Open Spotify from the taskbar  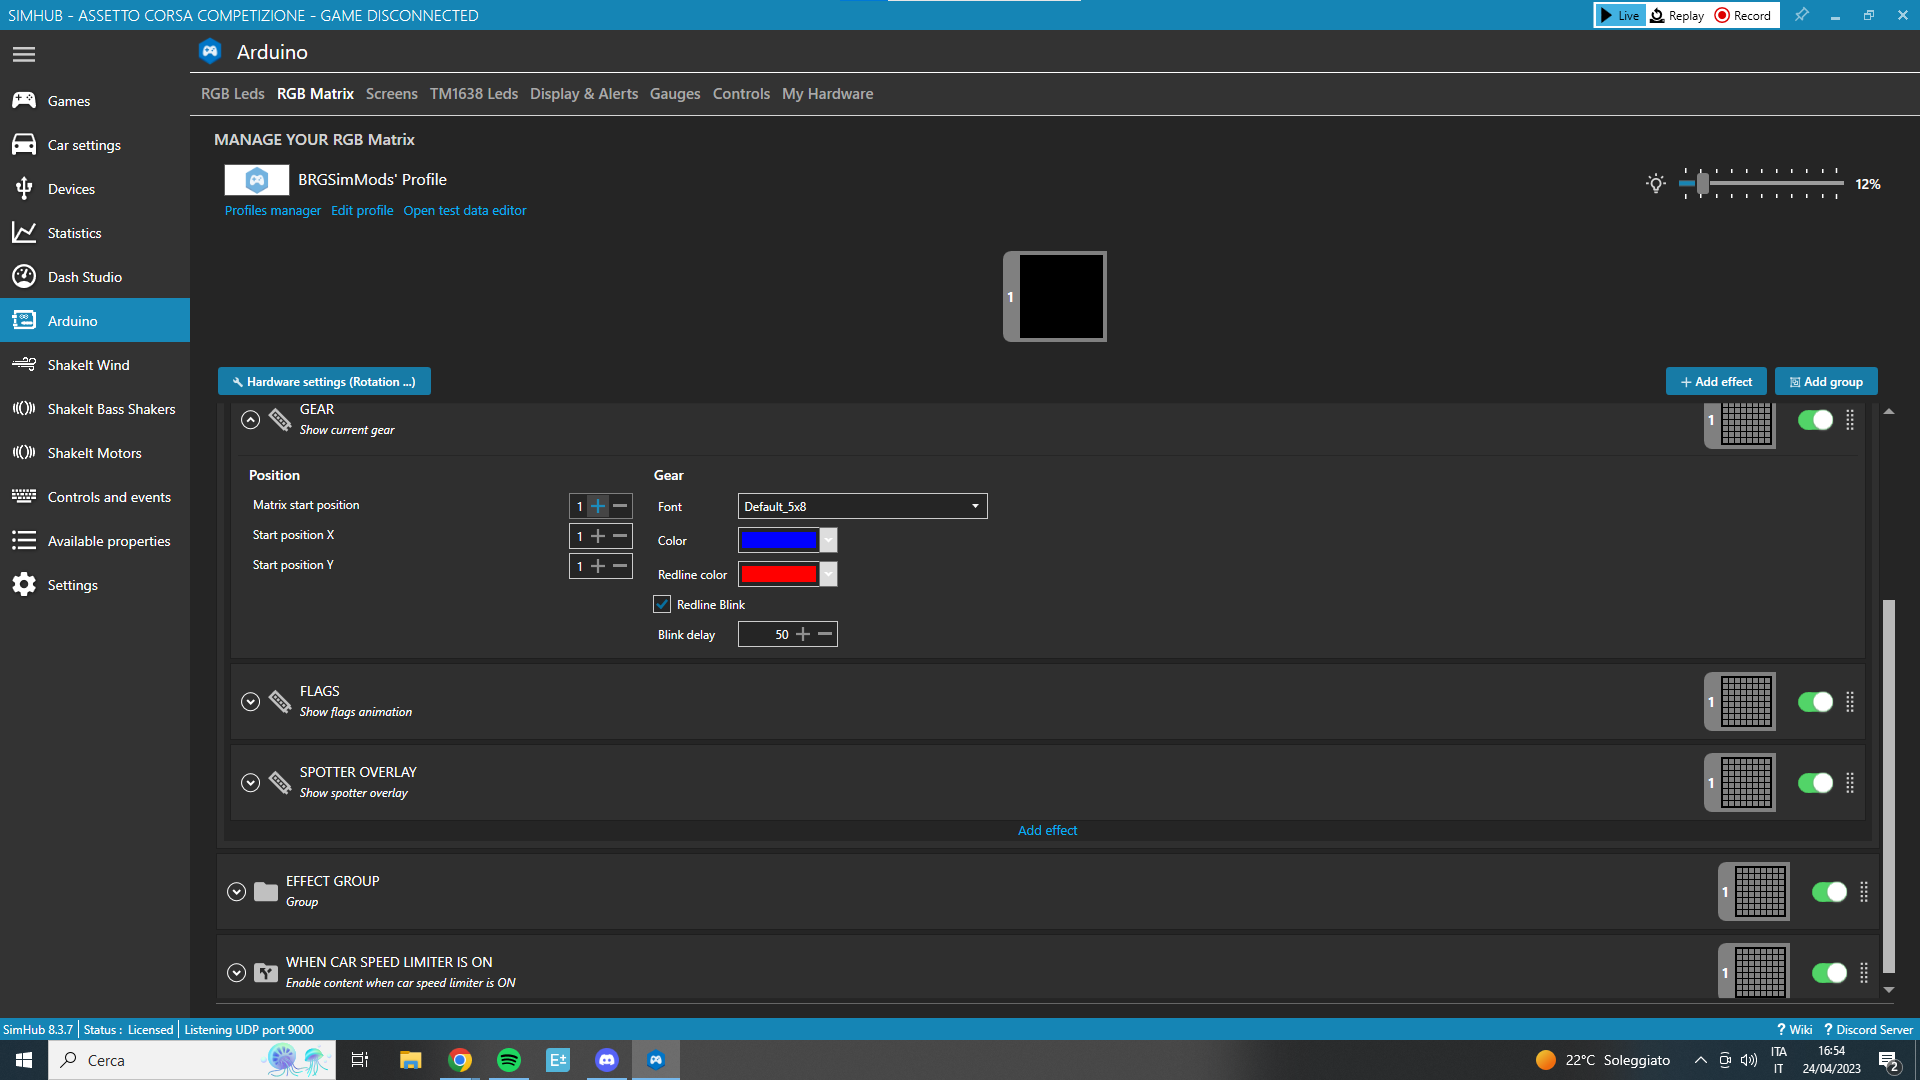point(509,1060)
